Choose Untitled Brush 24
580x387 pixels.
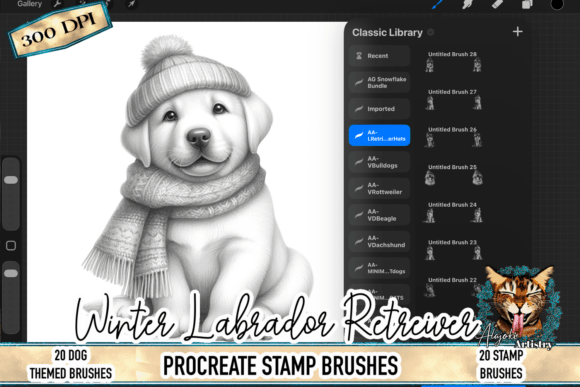coord(453,213)
